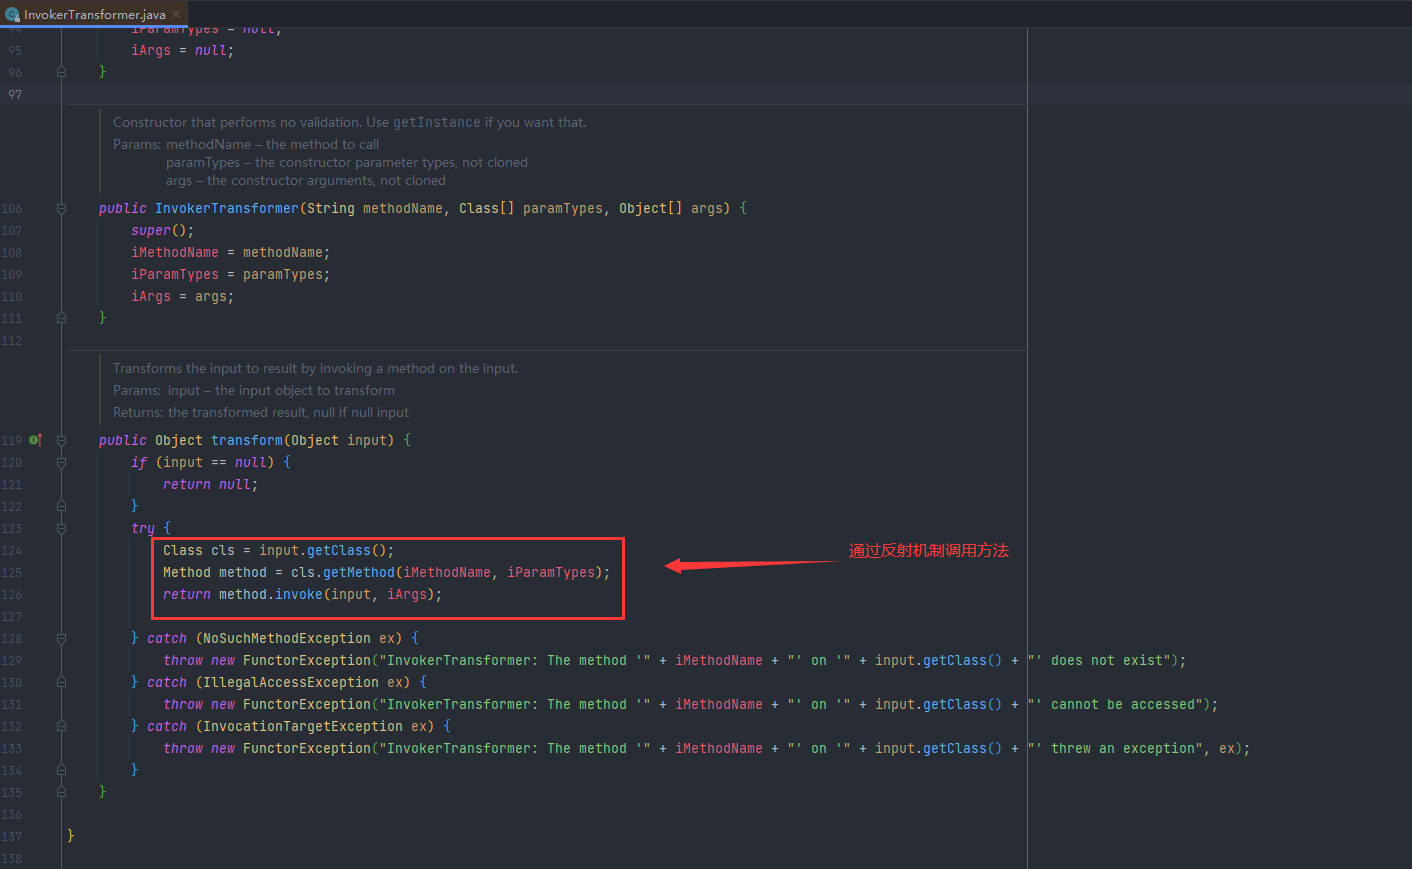Click the Java class icon on the editor tab
The width and height of the screenshot is (1412, 869).
point(14,14)
